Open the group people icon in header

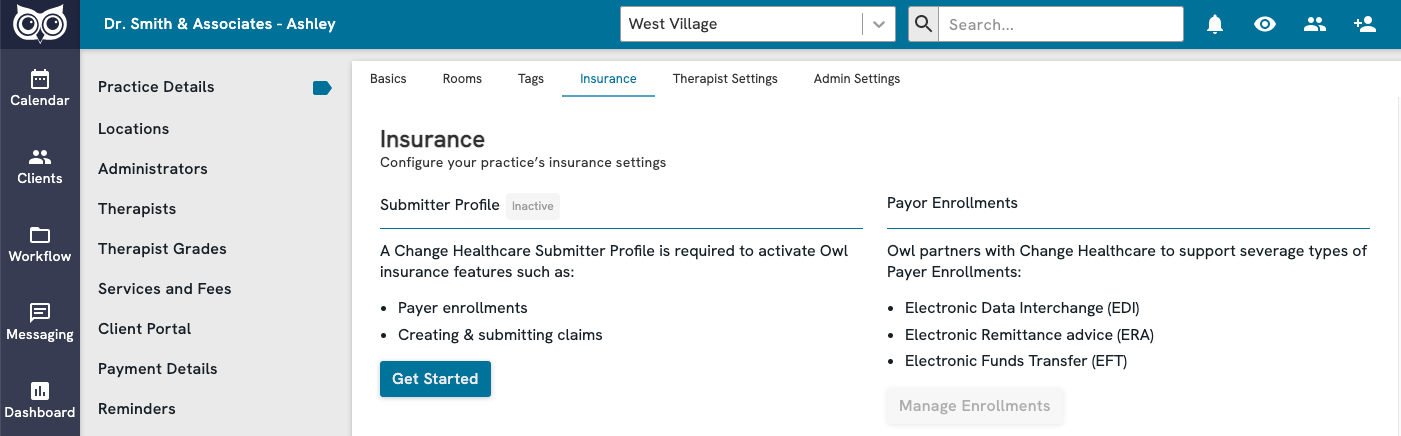point(1315,24)
